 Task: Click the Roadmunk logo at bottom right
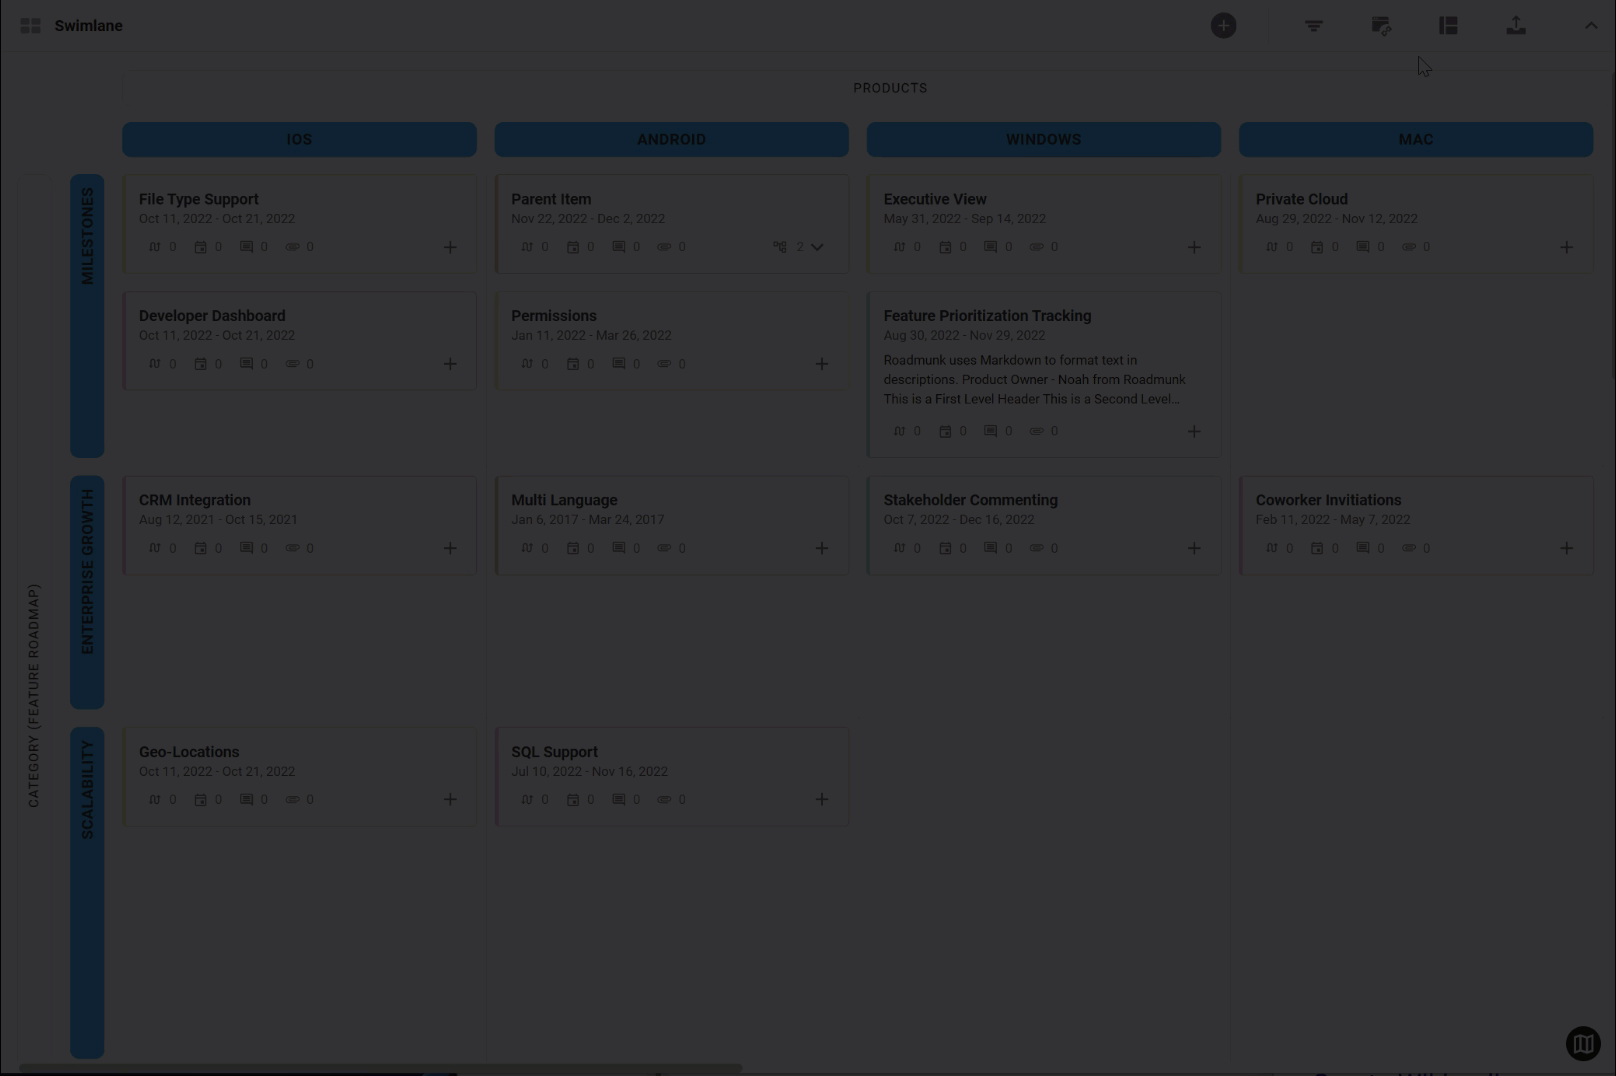pos(1583,1043)
